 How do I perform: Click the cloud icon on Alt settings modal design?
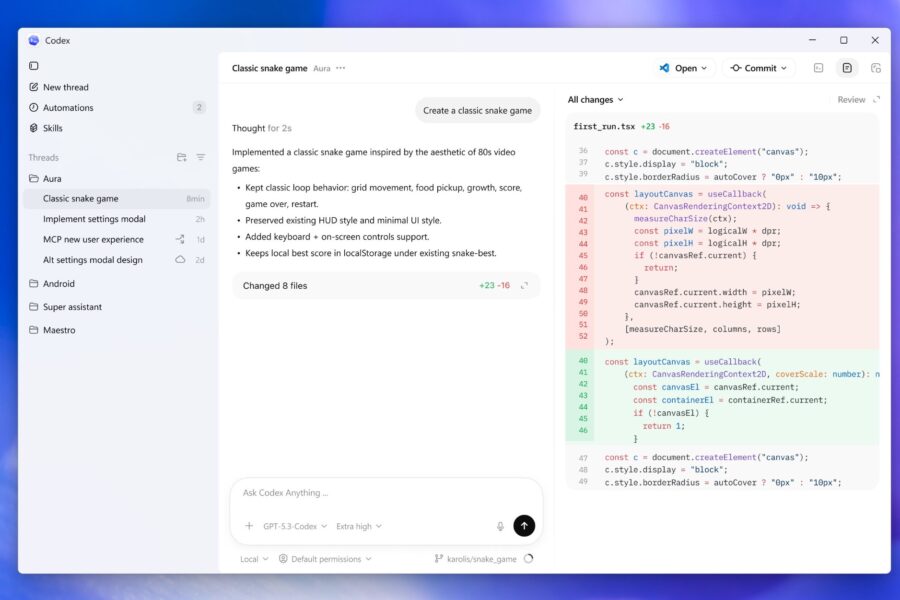click(x=180, y=259)
